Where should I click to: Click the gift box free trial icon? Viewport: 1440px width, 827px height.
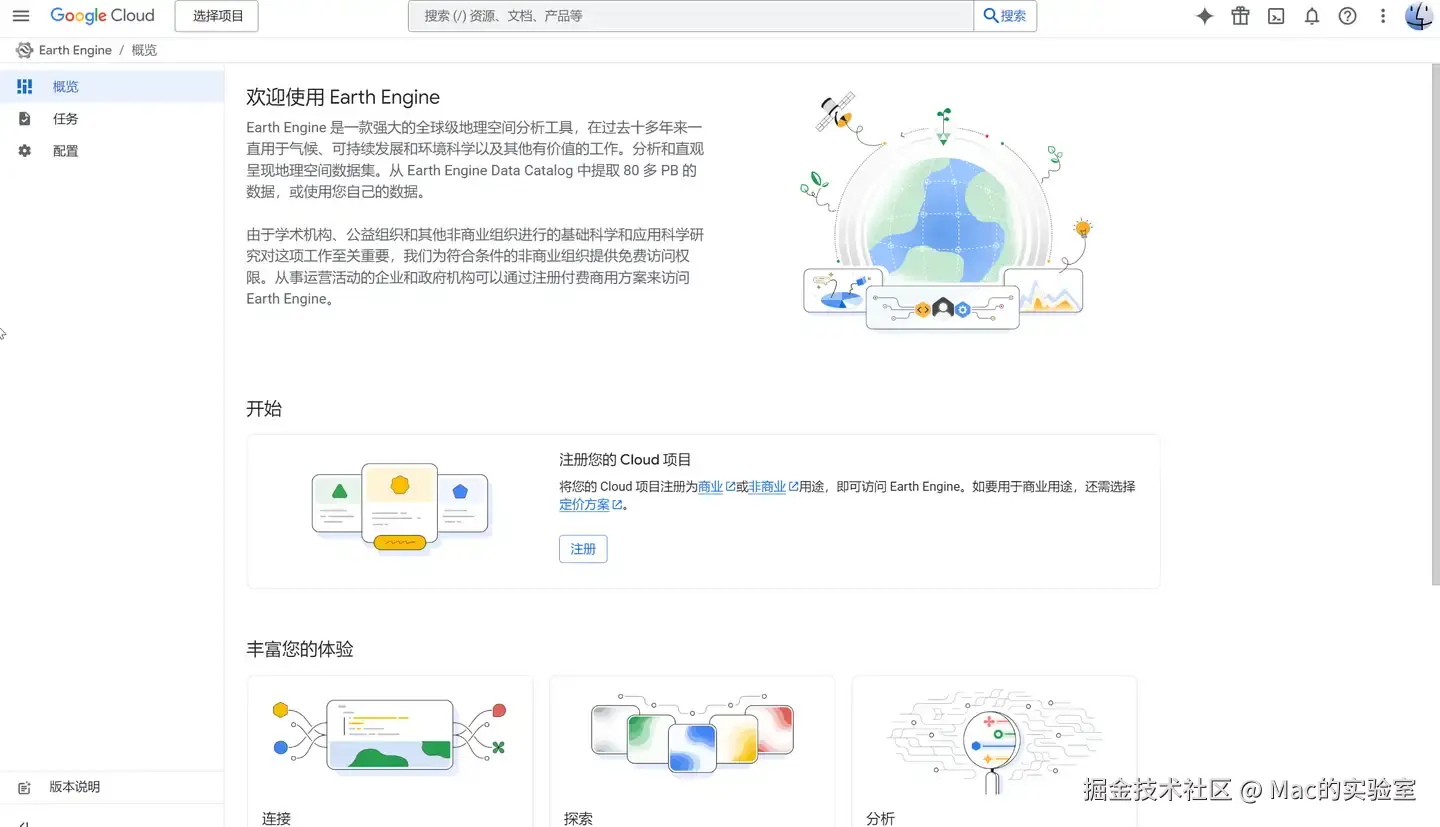pyautogui.click(x=1241, y=16)
